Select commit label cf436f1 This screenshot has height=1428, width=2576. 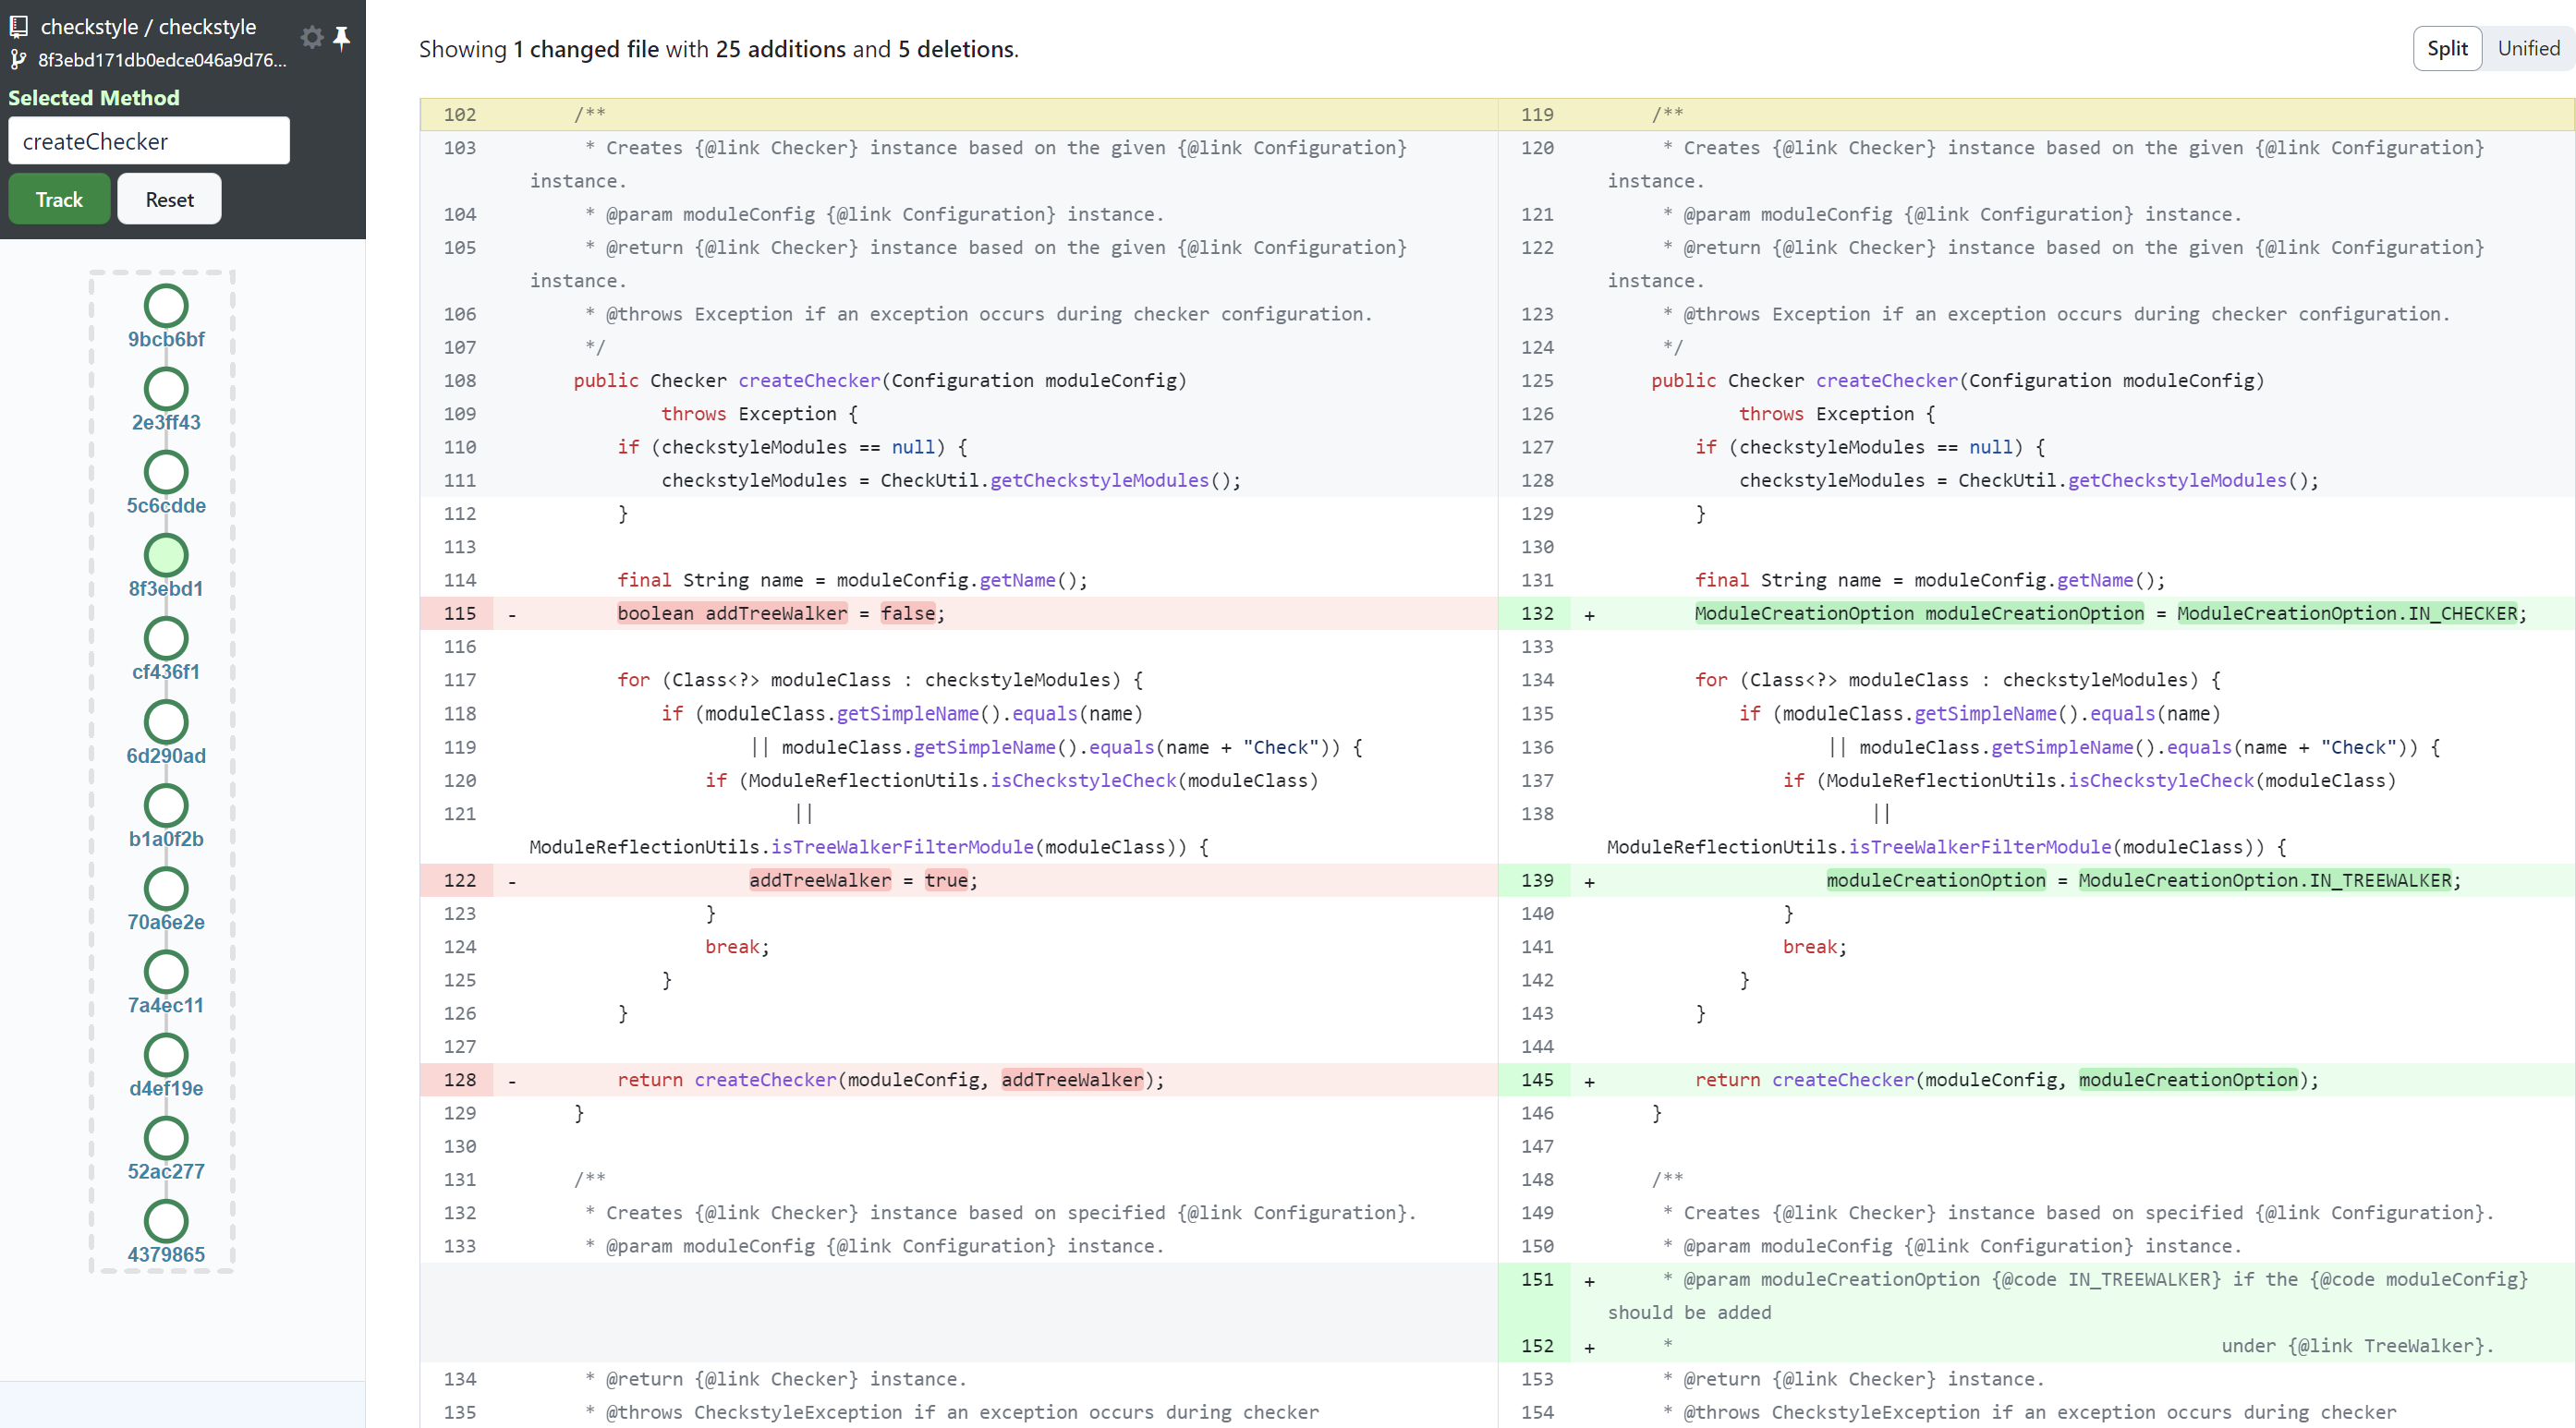coord(166,672)
